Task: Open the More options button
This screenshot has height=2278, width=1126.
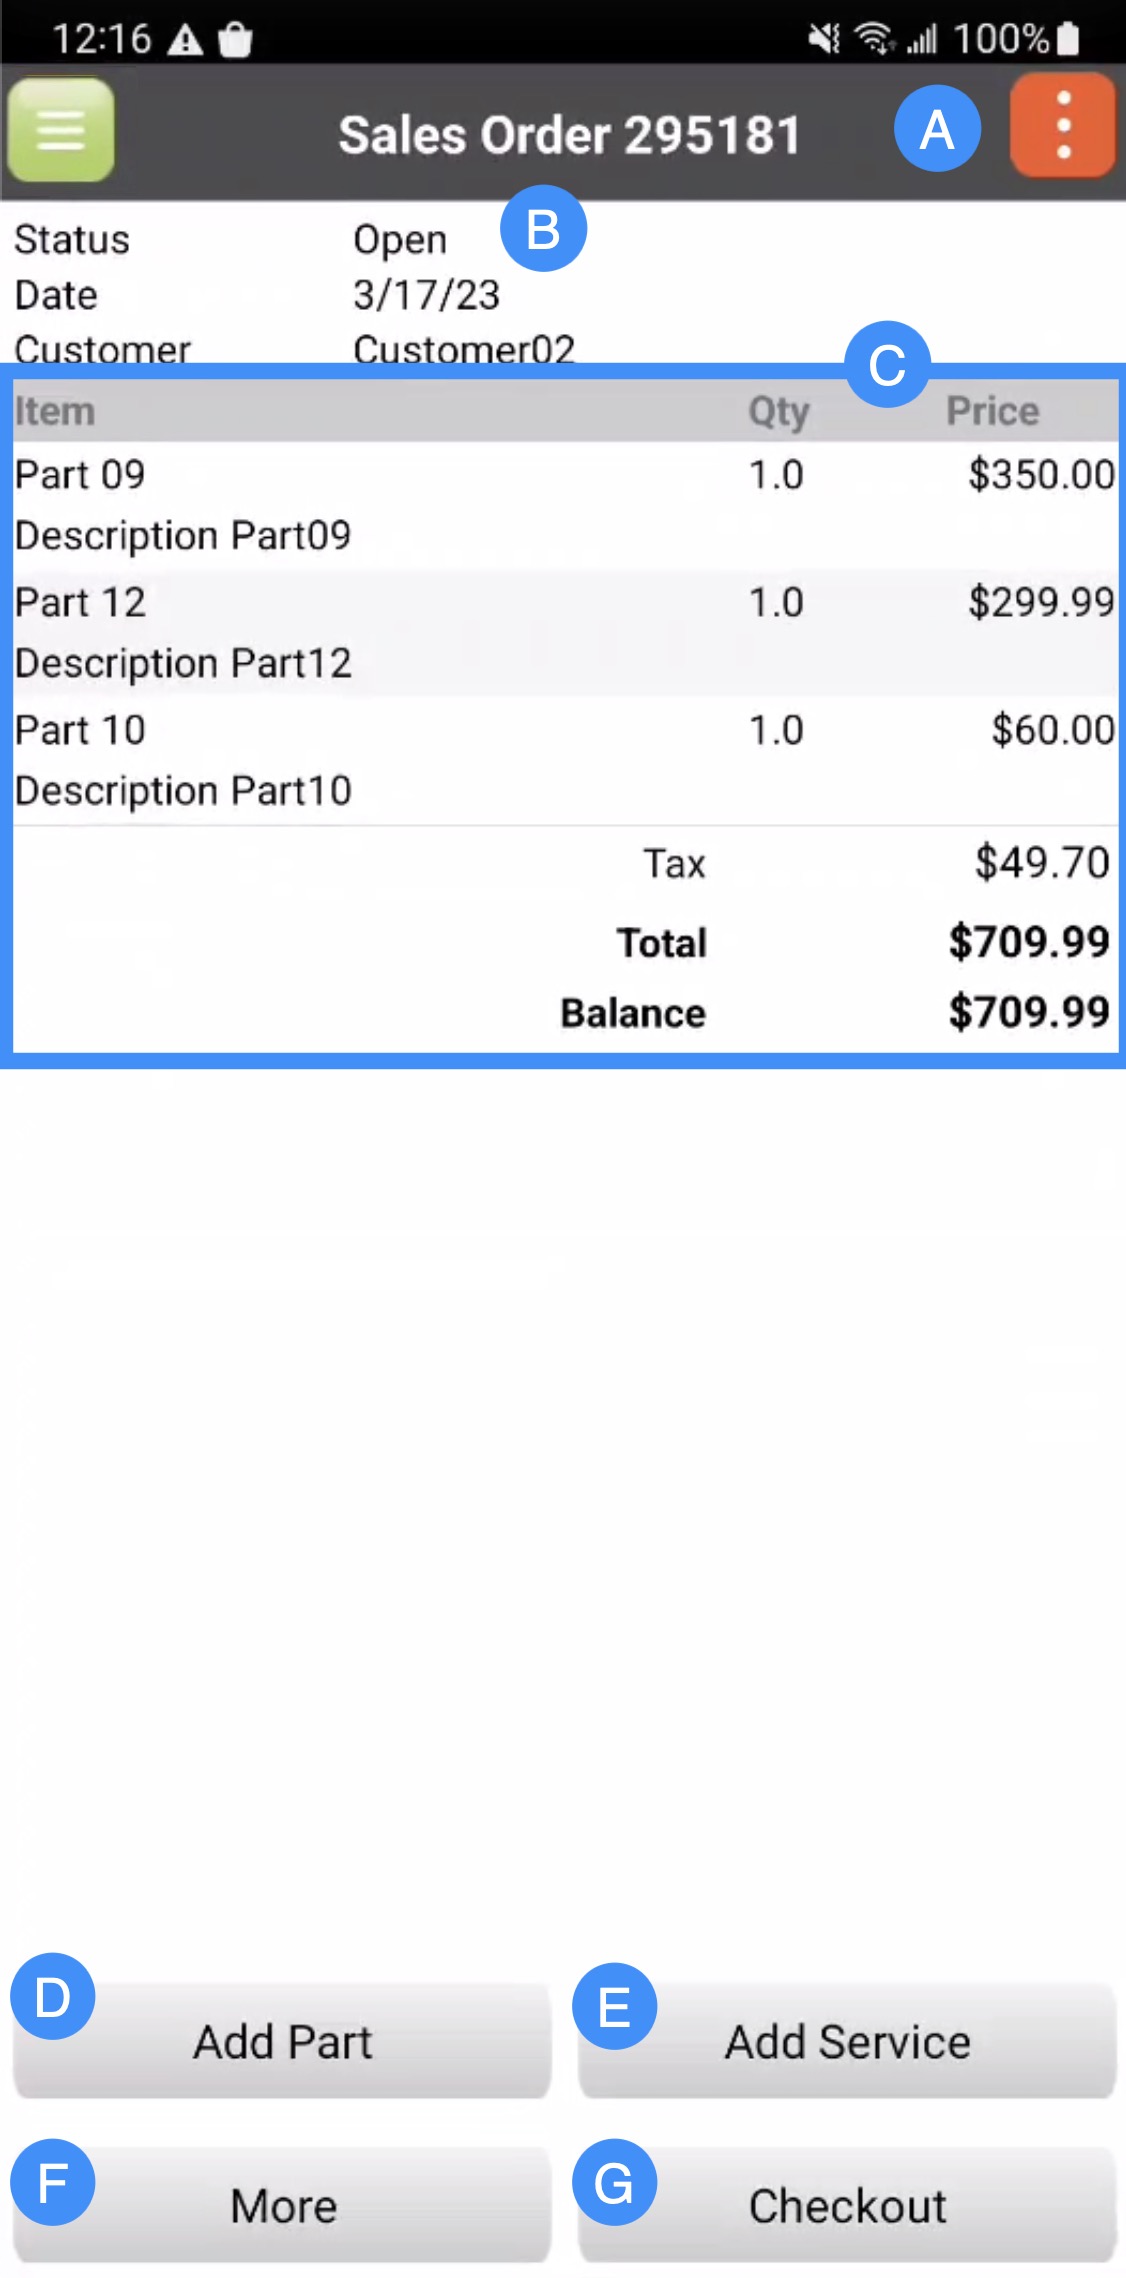Action: [282, 2205]
